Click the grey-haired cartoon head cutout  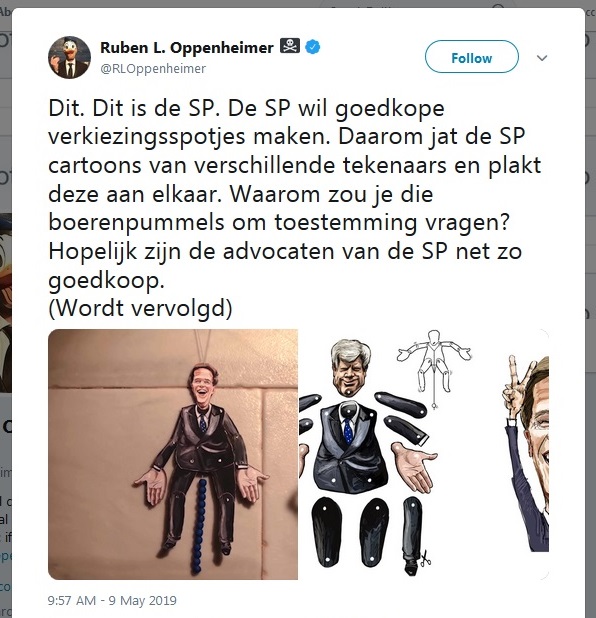350,368
